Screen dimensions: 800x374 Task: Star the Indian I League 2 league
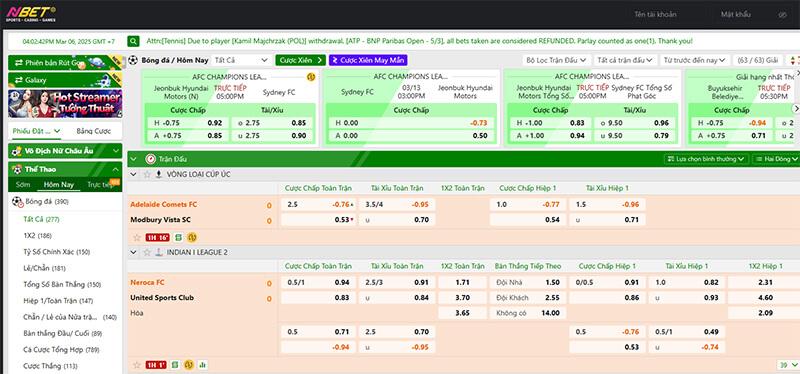(147, 252)
